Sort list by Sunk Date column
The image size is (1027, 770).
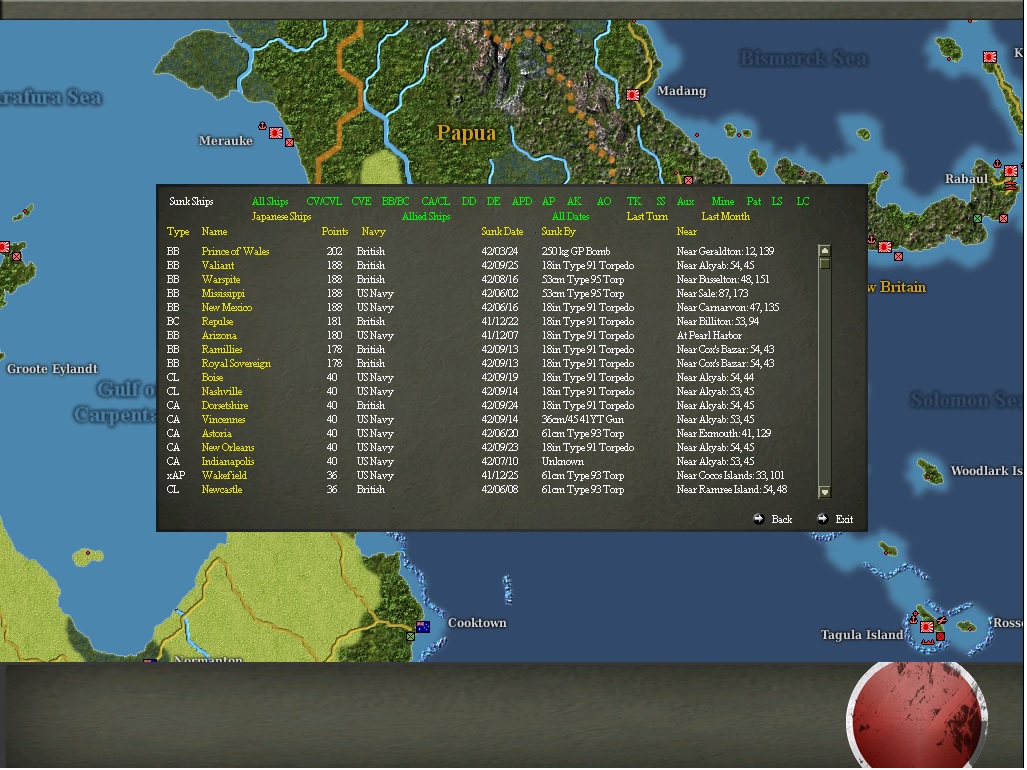[502, 231]
